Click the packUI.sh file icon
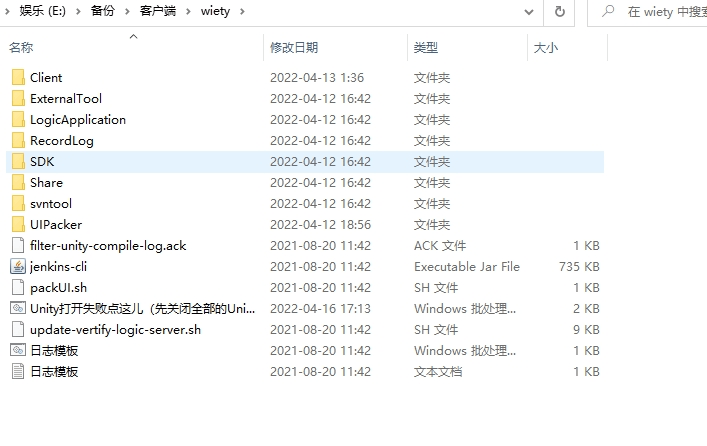 pos(18,287)
